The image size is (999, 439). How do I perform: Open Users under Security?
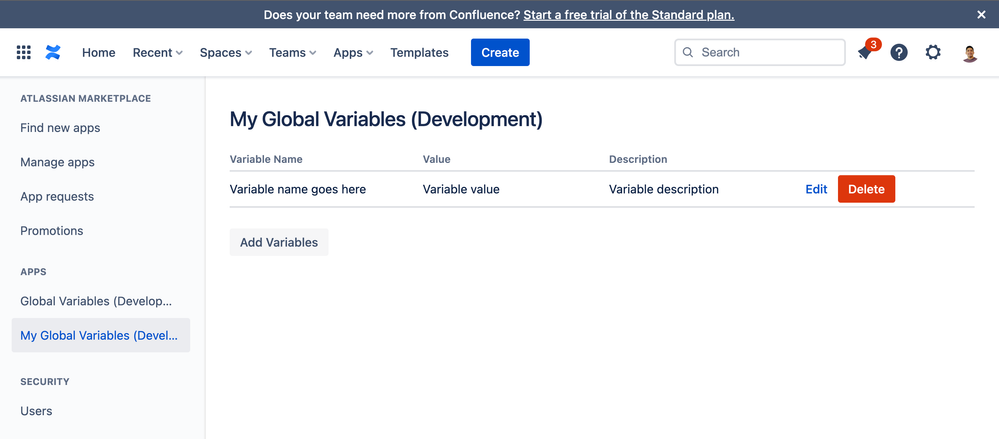tap(36, 411)
